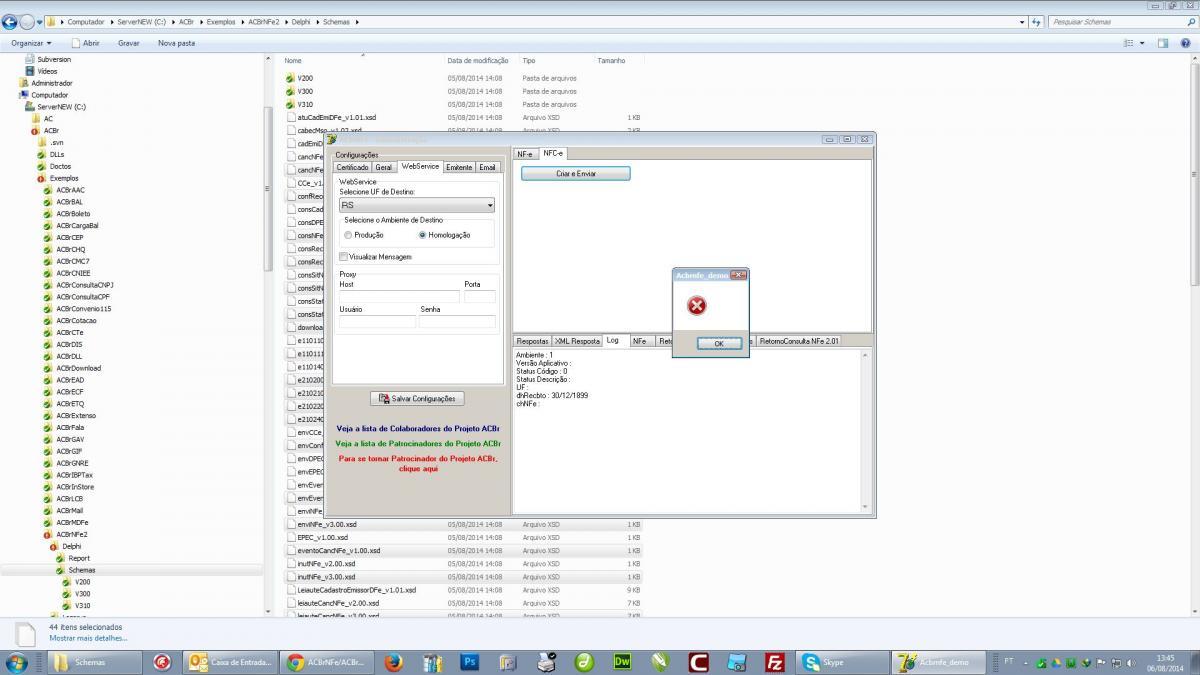Enable the Visualizar Mensagem checkbox
Image resolution: width=1200 pixels, height=675 pixels.
[x=344, y=257]
